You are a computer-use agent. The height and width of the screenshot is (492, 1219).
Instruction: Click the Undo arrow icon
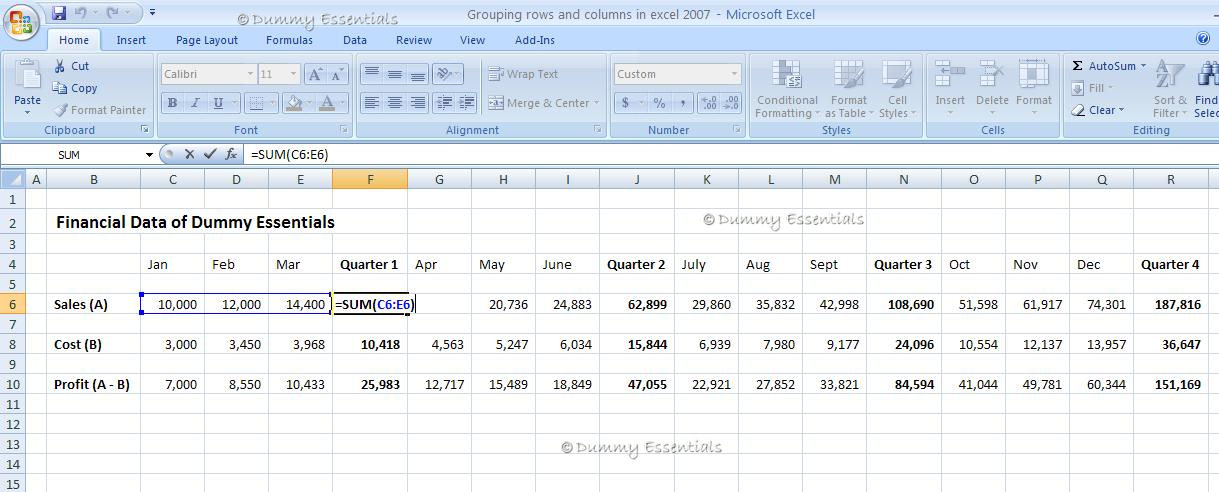[81, 13]
